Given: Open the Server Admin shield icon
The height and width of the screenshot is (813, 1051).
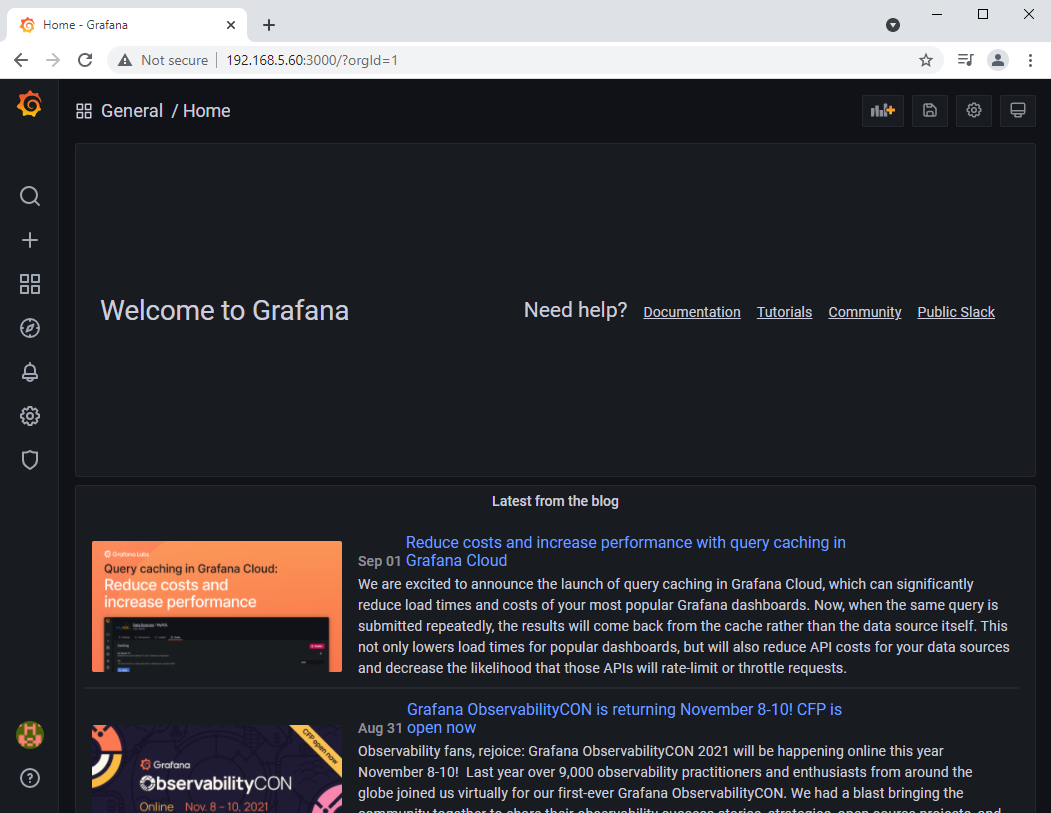Looking at the screenshot, I should (29, 460).
